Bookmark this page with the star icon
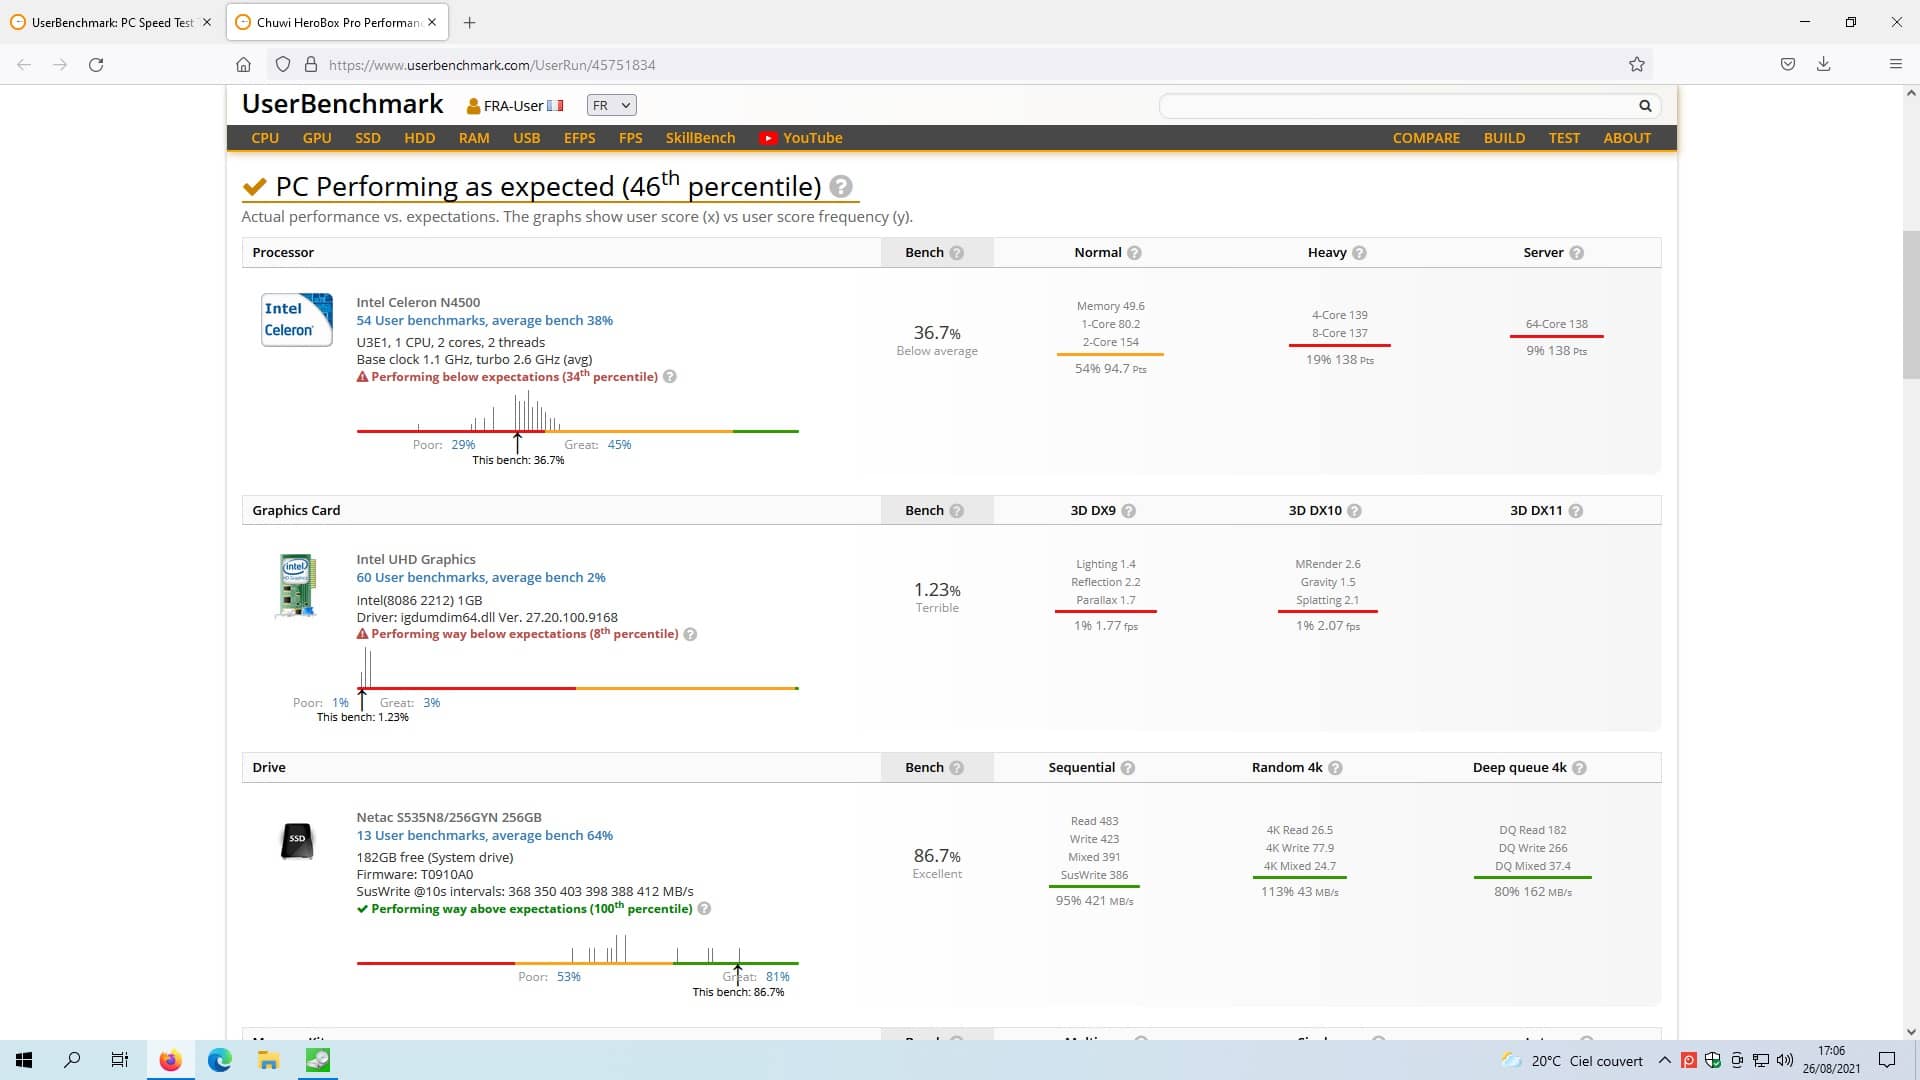This screenshot has width=1920, height=1080. (x=1637, y=64)
